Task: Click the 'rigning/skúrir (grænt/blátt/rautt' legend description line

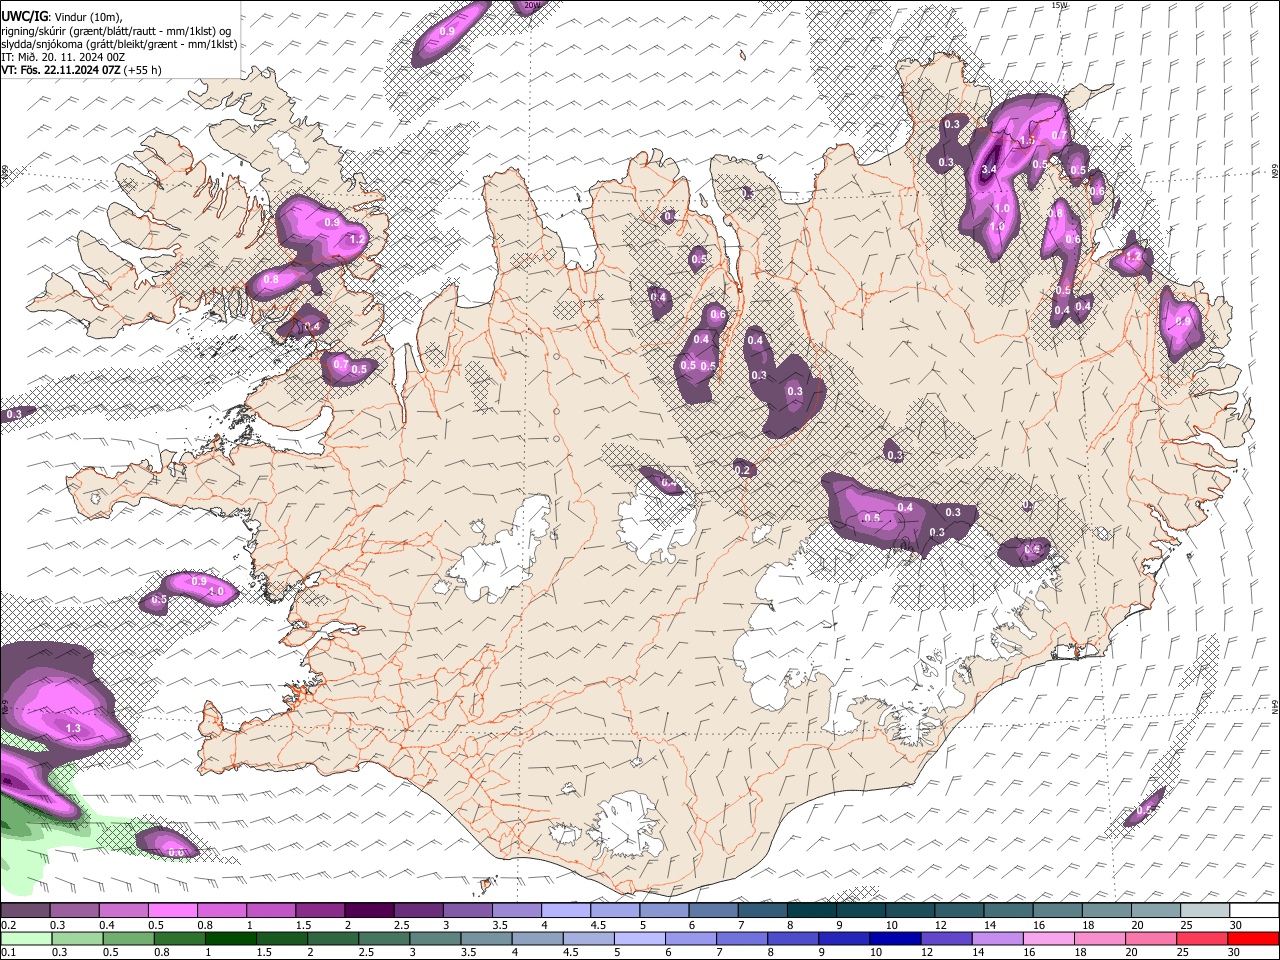Action: [x=115, y=30]
